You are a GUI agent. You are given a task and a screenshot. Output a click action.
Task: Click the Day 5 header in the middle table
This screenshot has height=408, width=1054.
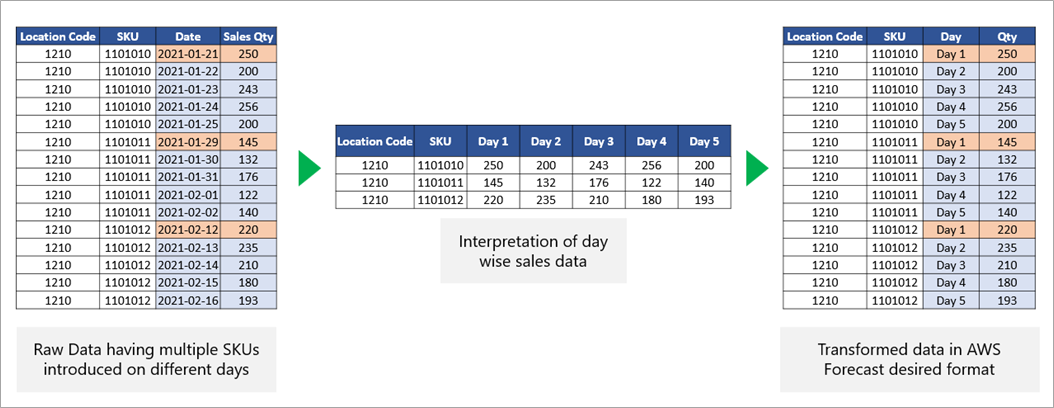(704, 142)
